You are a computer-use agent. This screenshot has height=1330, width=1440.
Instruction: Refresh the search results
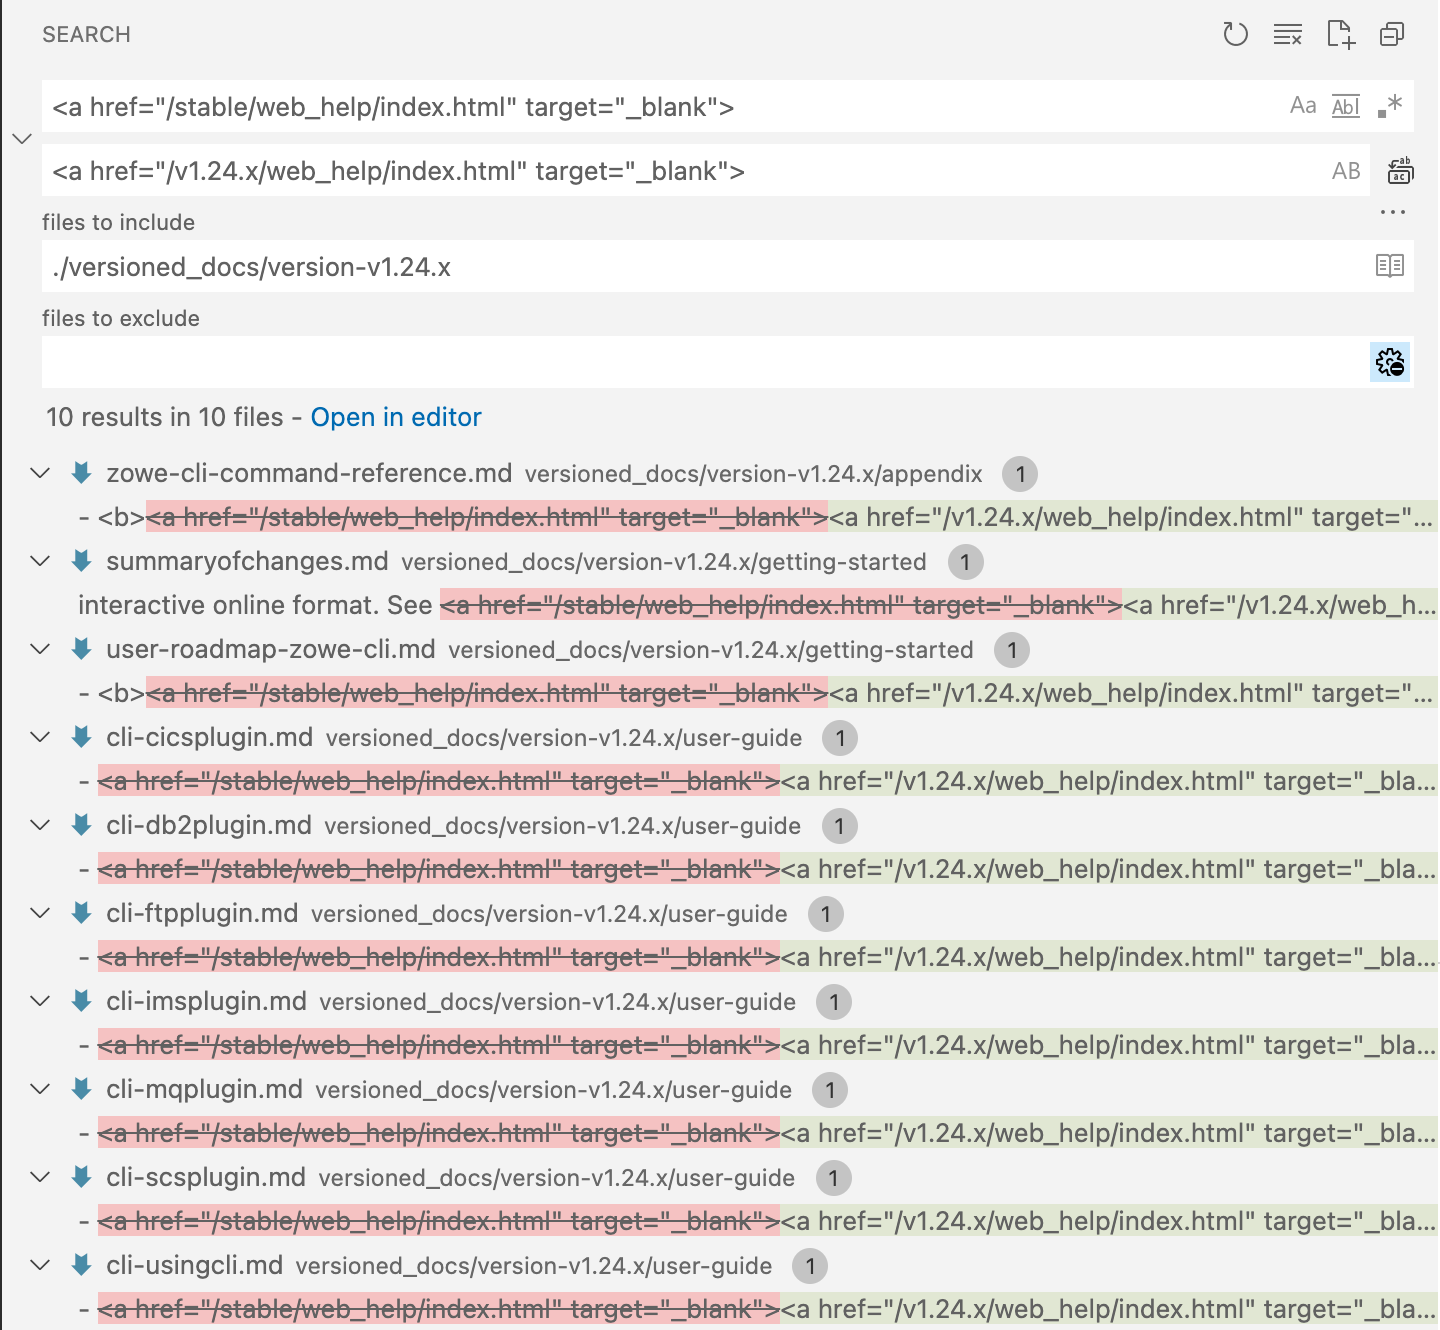1235,35
